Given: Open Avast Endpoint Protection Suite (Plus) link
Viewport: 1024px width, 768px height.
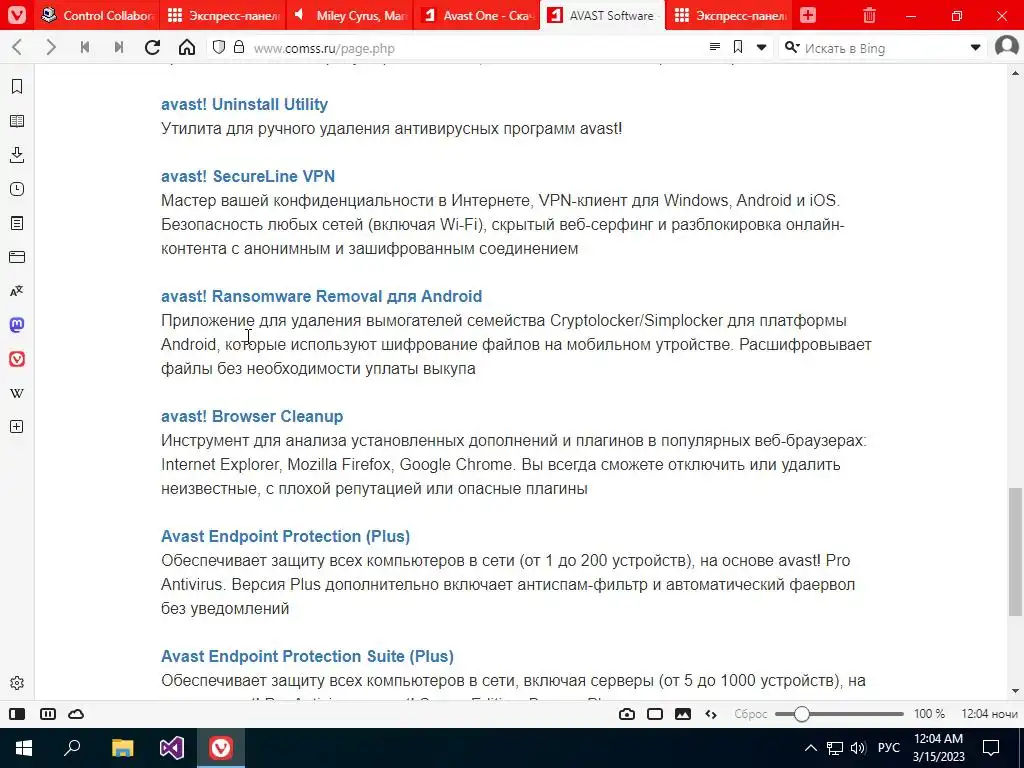Looking at the screenshot, I should (307, 656).
